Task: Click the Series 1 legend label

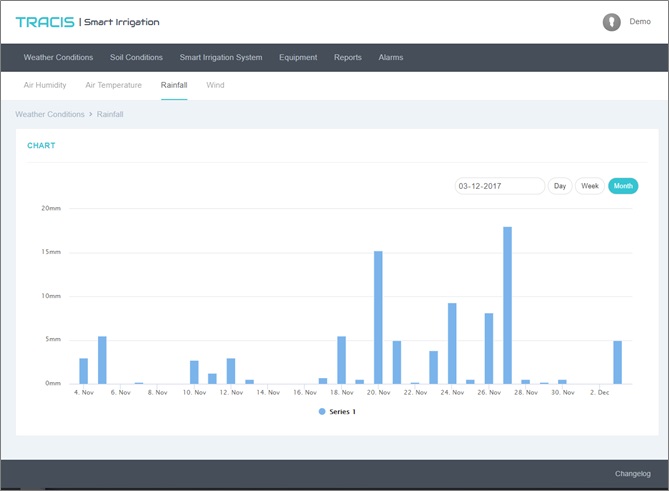Action: 342,412
